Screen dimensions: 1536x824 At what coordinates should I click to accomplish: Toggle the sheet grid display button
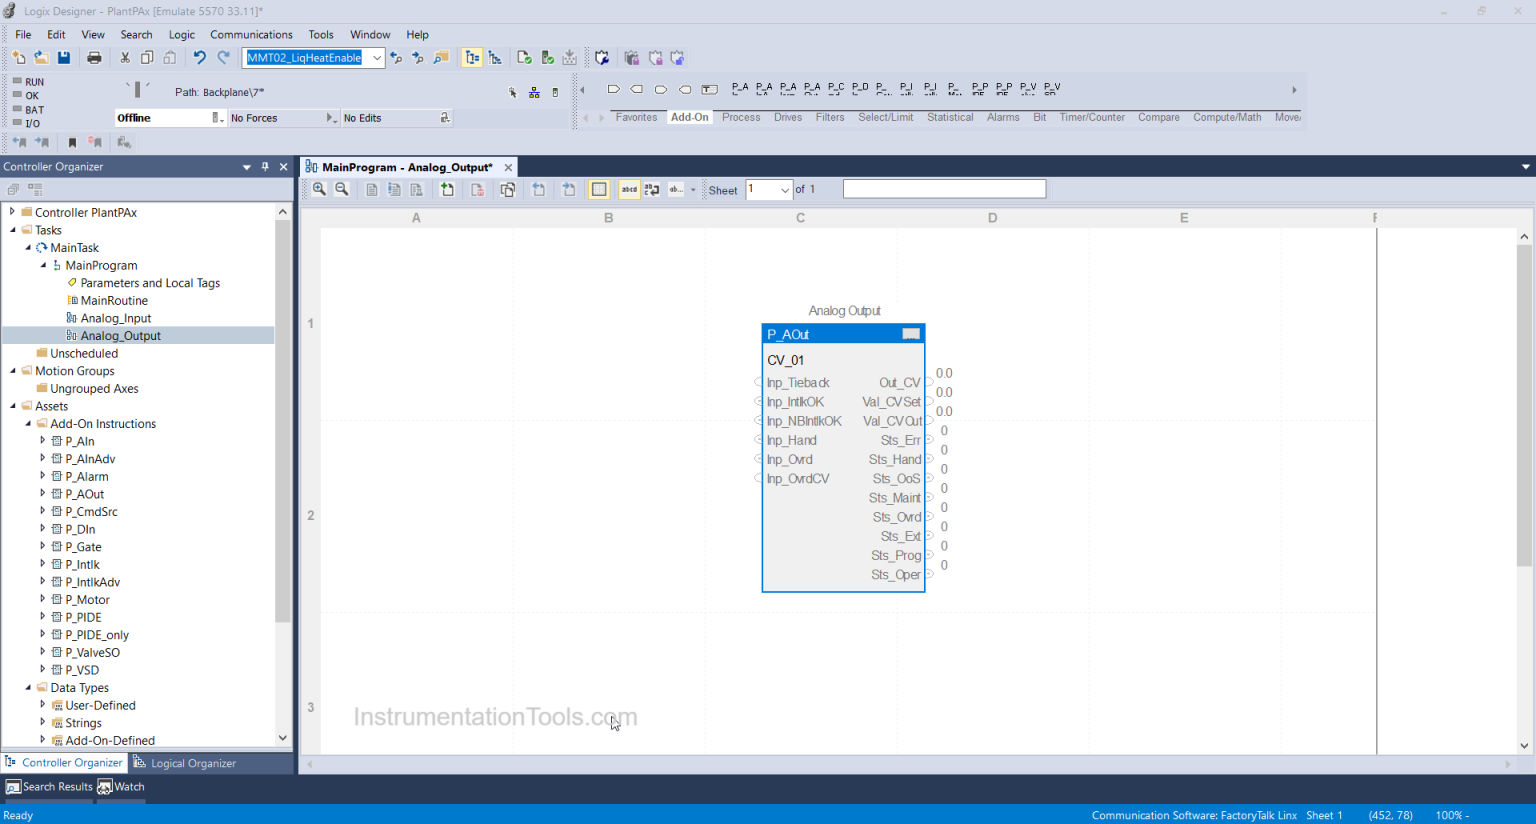click(599, 189)
